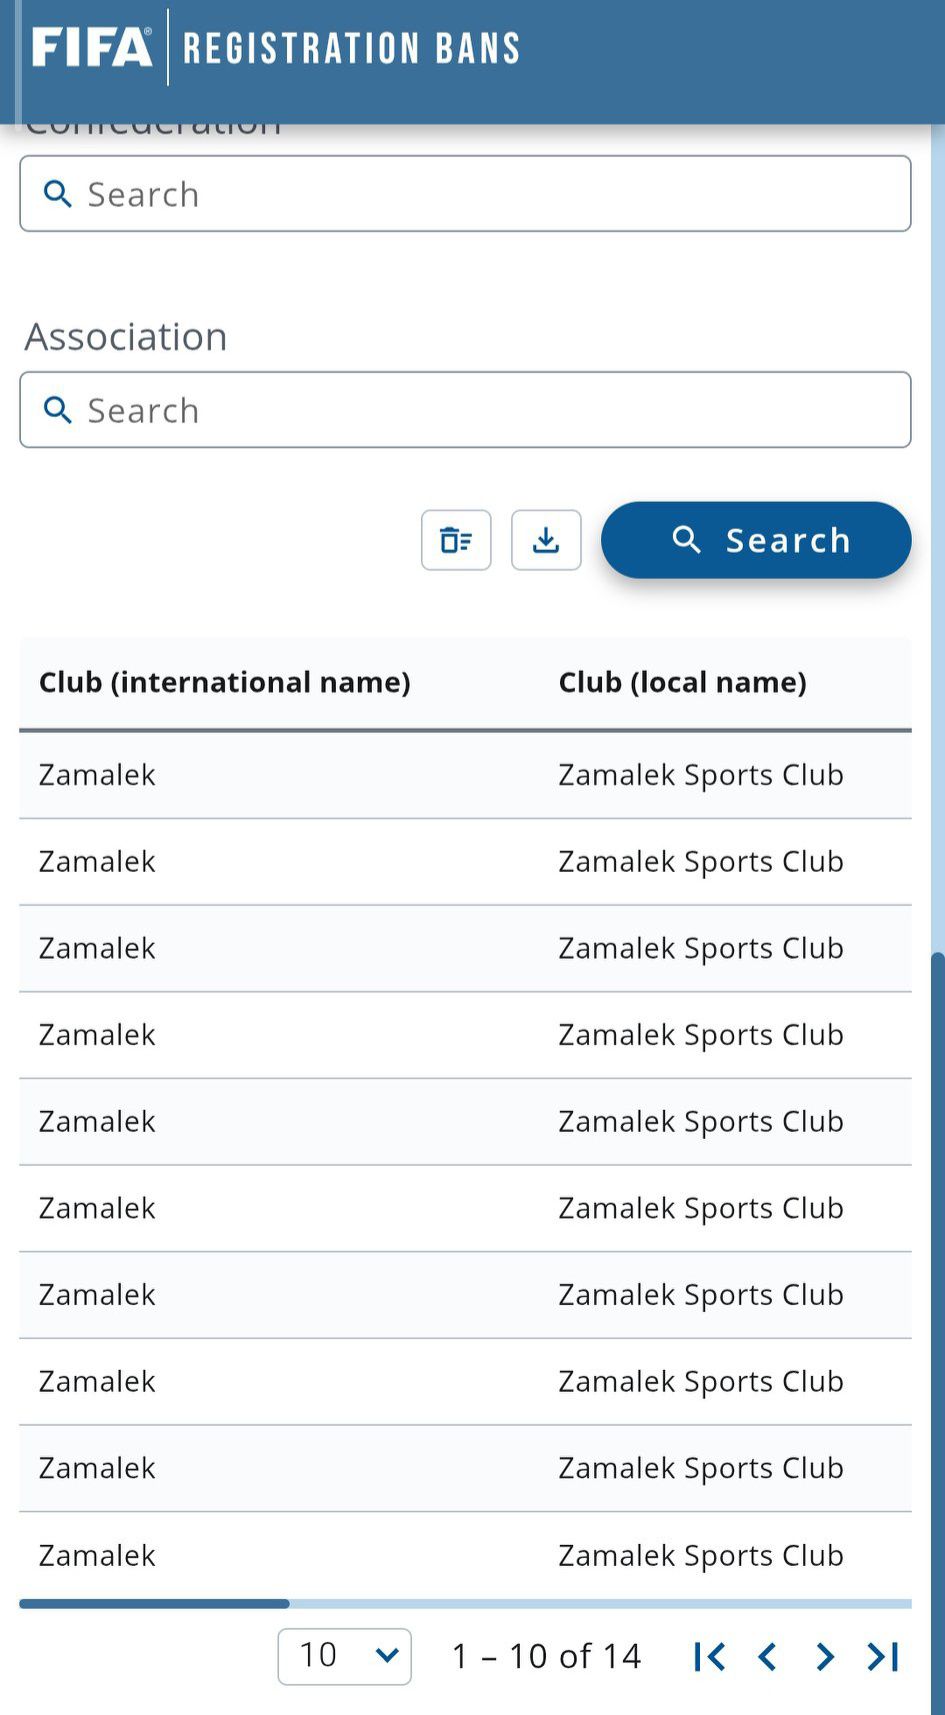Go to previous page of results
945x1715 pixels.
tap(767, 1657)
